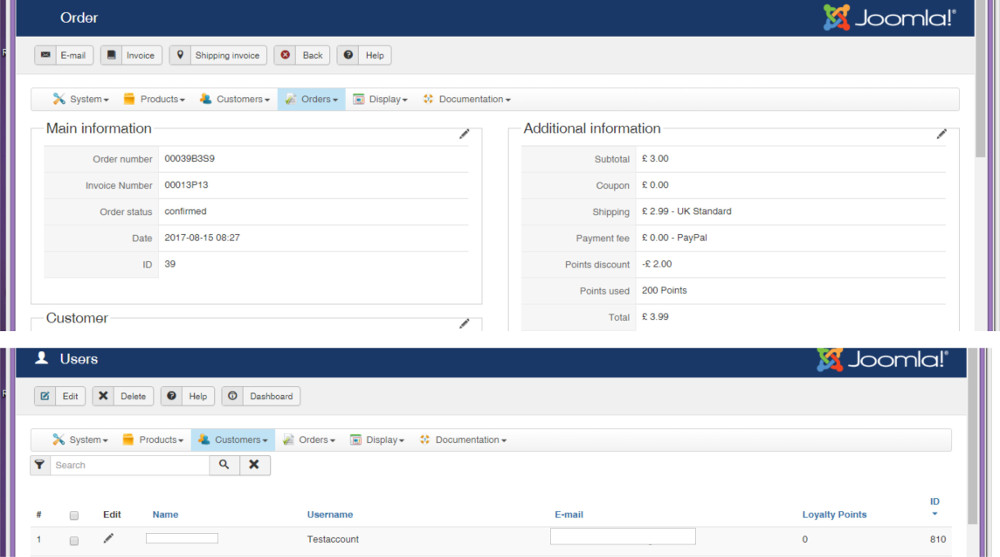Click Help in the Users toolbar
Image resolution: width=1000 pixels, height=557 pixels.
(188, 396)
